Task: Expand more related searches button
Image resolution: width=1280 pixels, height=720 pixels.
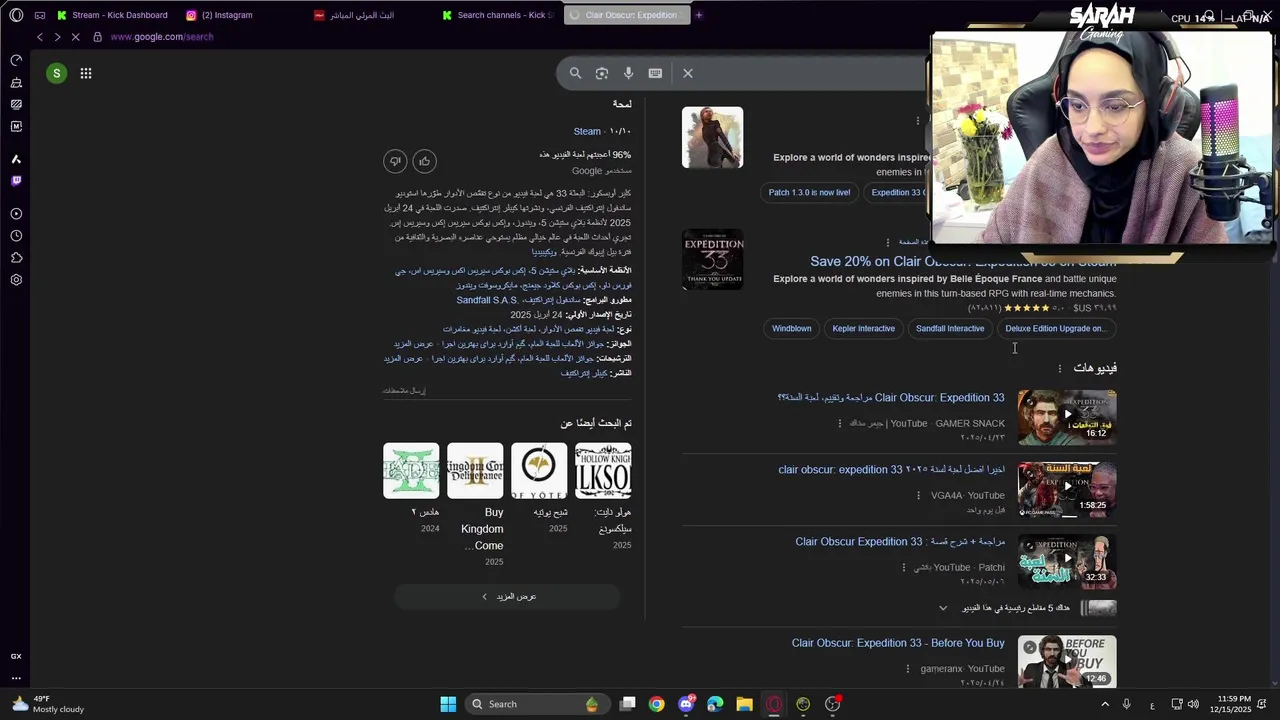Action: coord(507,597)
